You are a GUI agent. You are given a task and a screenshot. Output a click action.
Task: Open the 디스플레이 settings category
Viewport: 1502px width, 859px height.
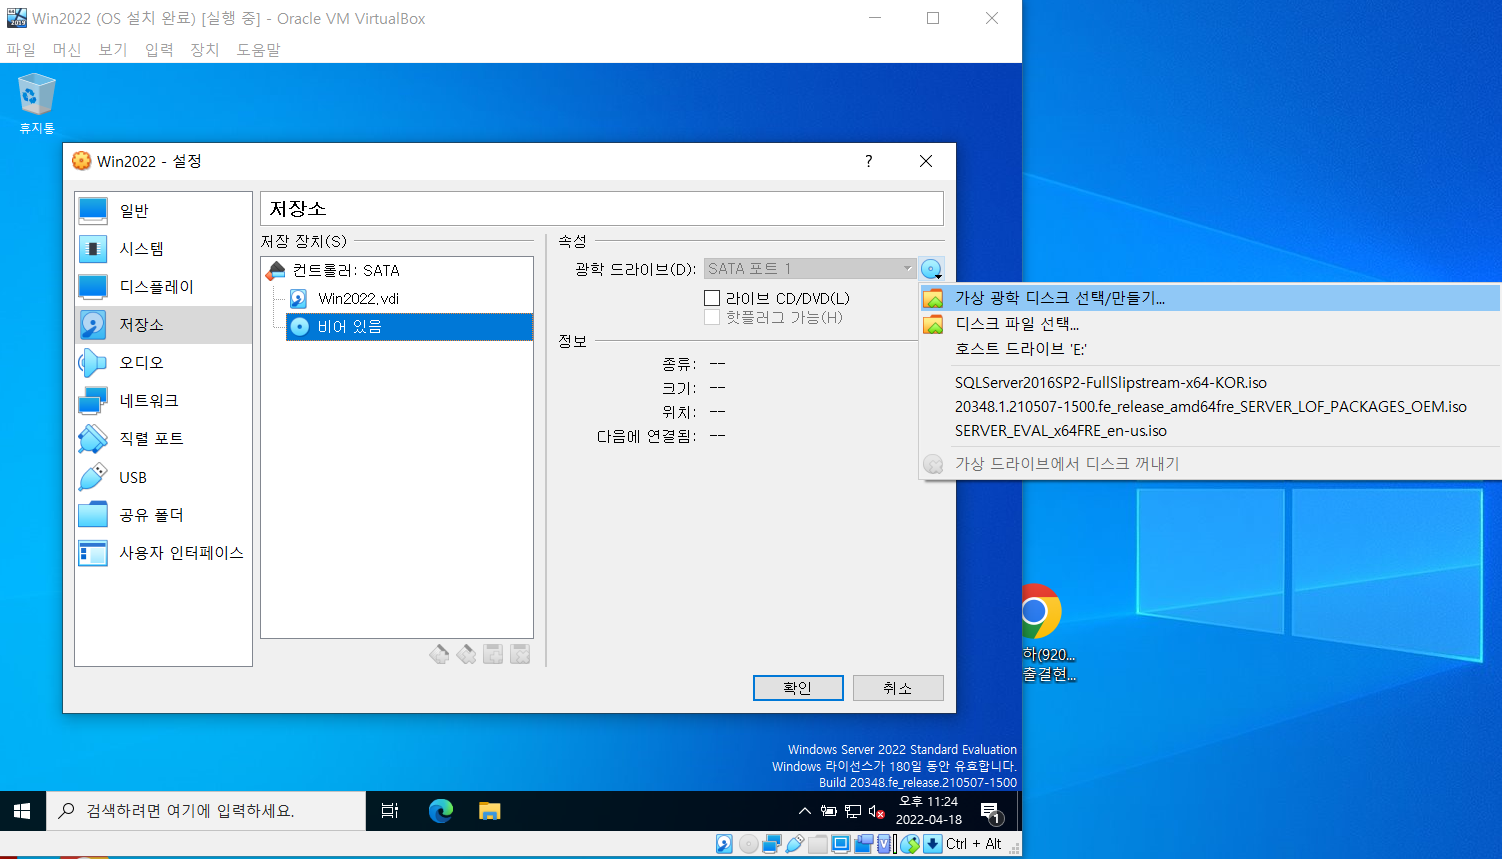pos(163,287)
